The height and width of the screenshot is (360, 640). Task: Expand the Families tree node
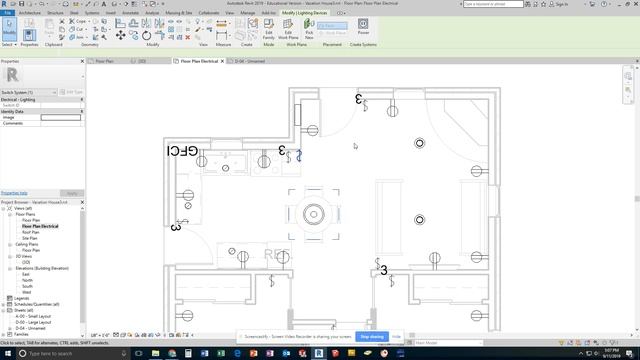point(3,334)
